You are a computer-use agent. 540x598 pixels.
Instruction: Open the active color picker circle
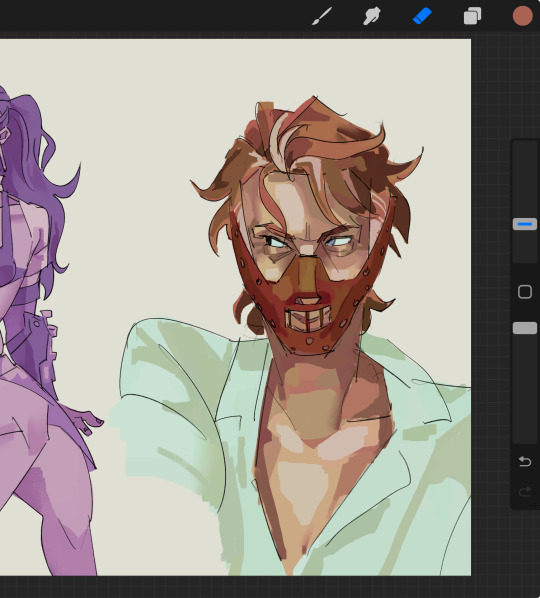(x=522, y=16)
